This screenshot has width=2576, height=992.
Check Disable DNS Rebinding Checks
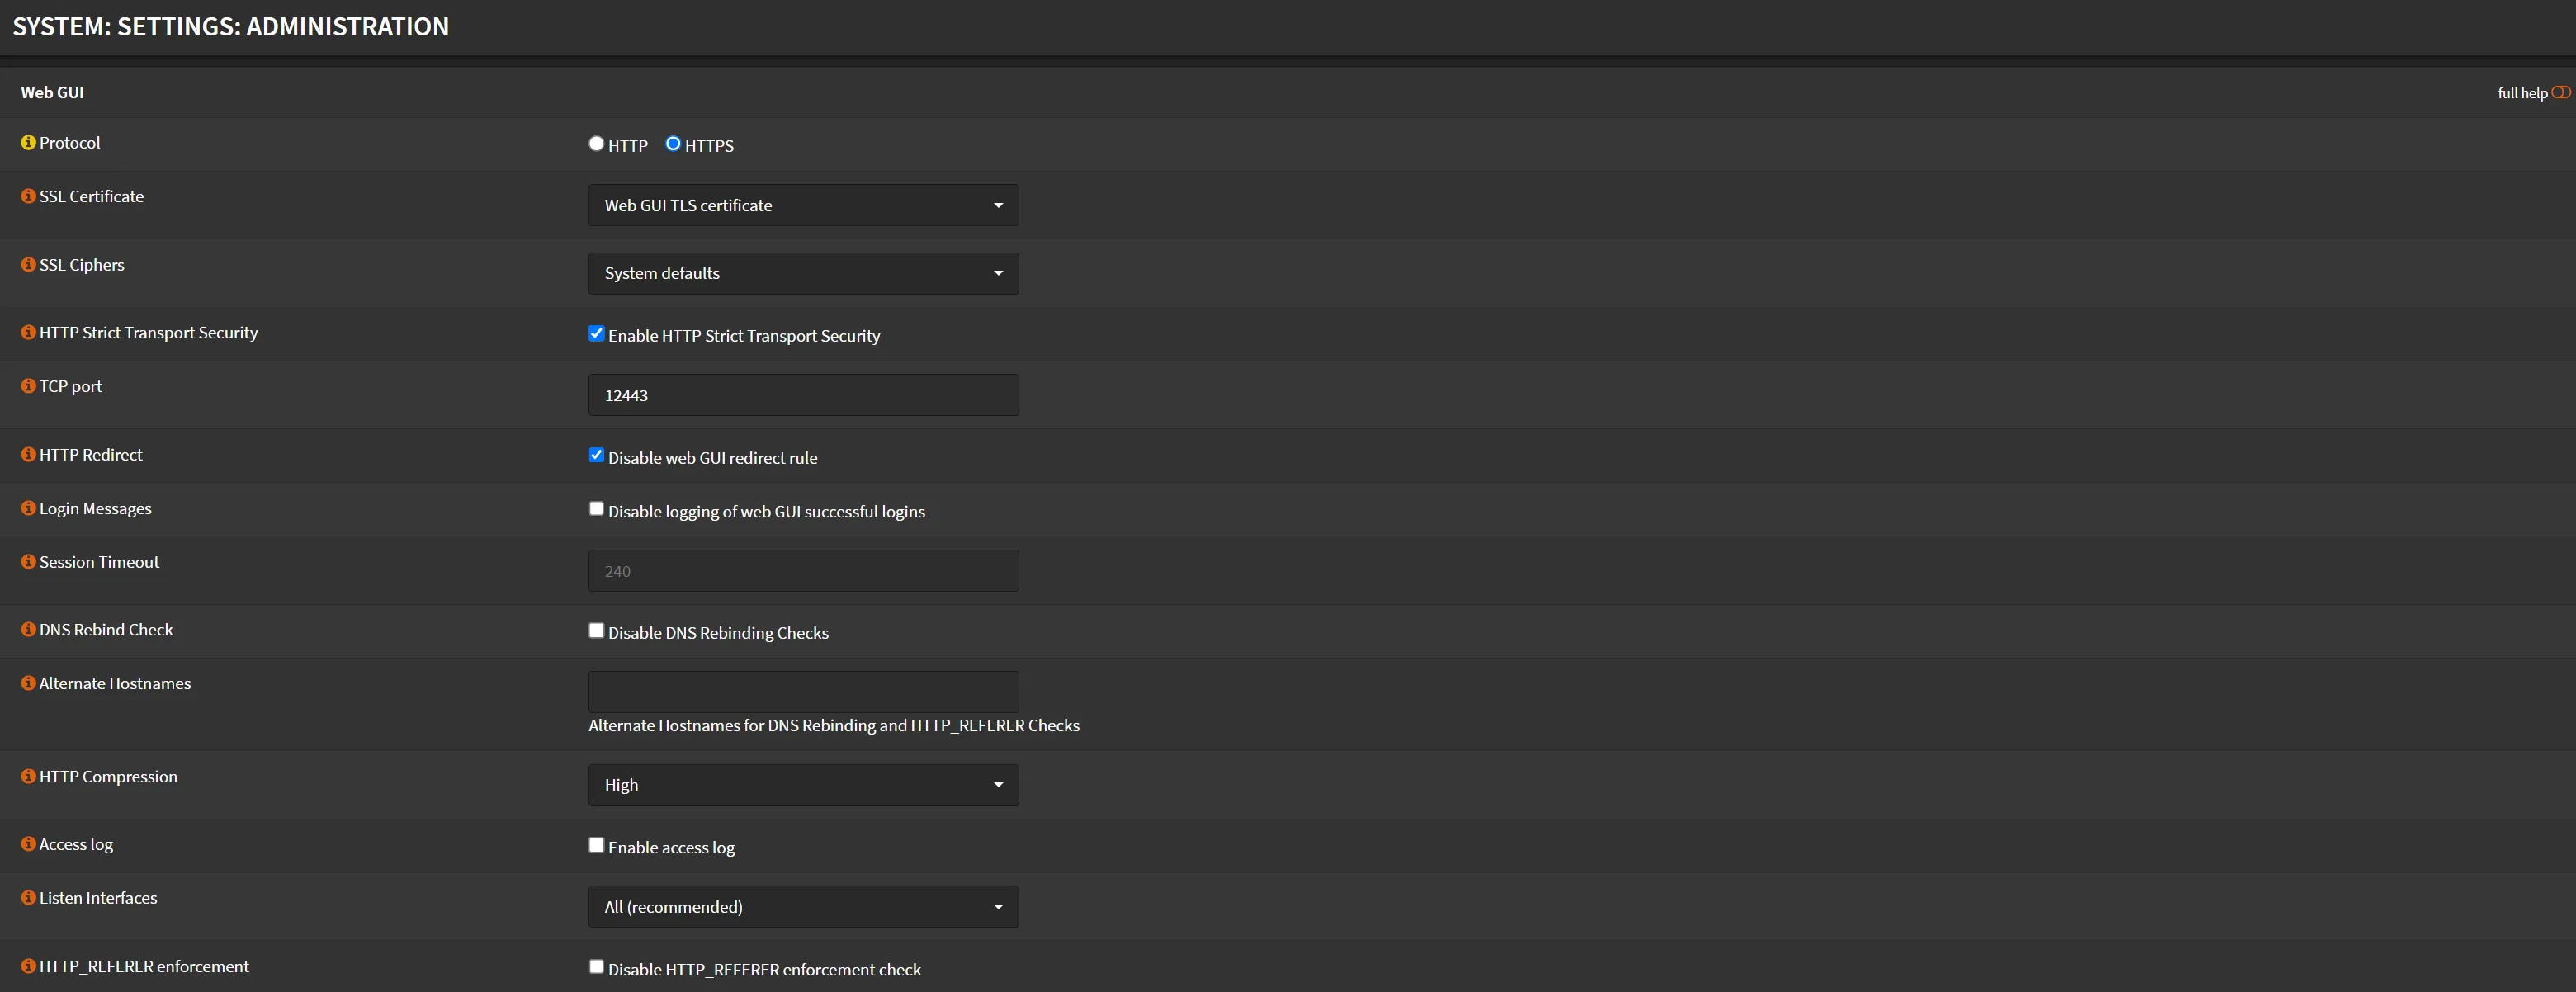[x=596, y=631]
